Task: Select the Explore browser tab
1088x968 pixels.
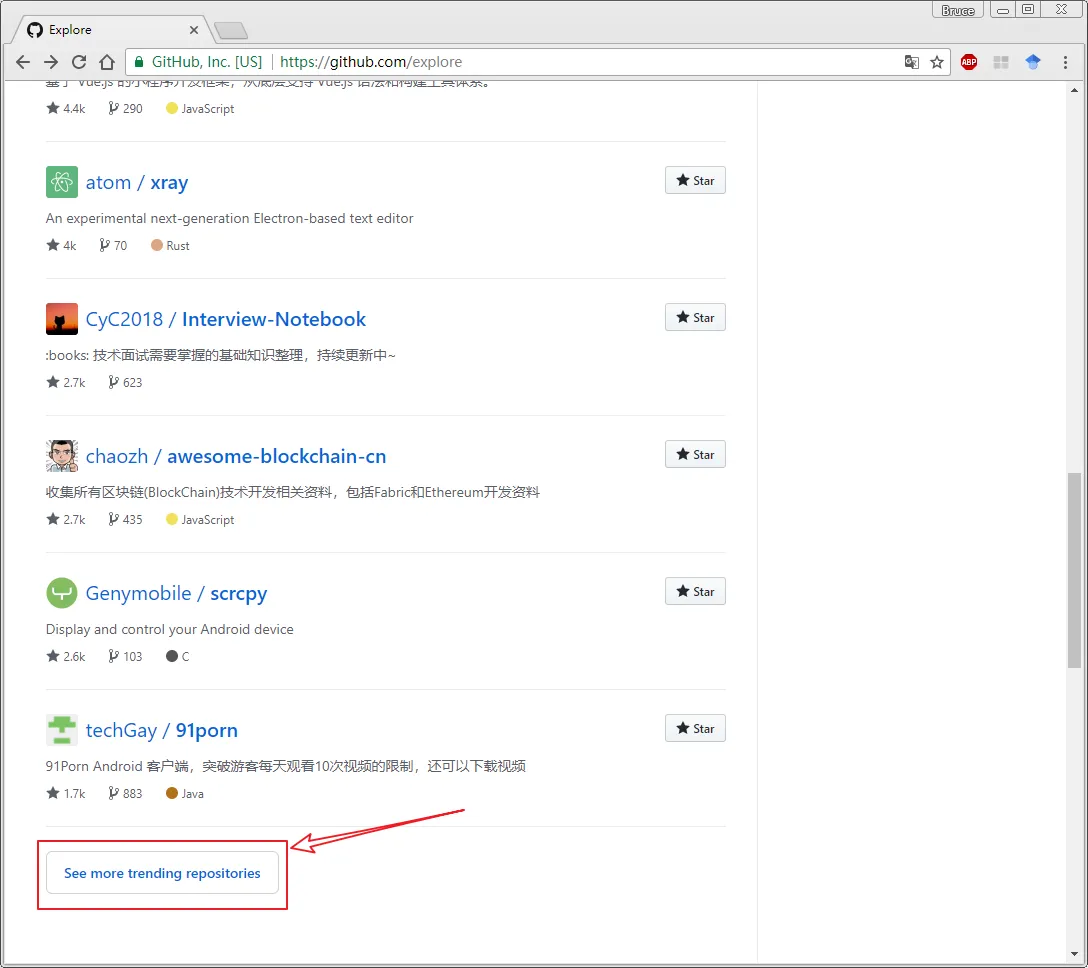Action: tap(110, 30)
